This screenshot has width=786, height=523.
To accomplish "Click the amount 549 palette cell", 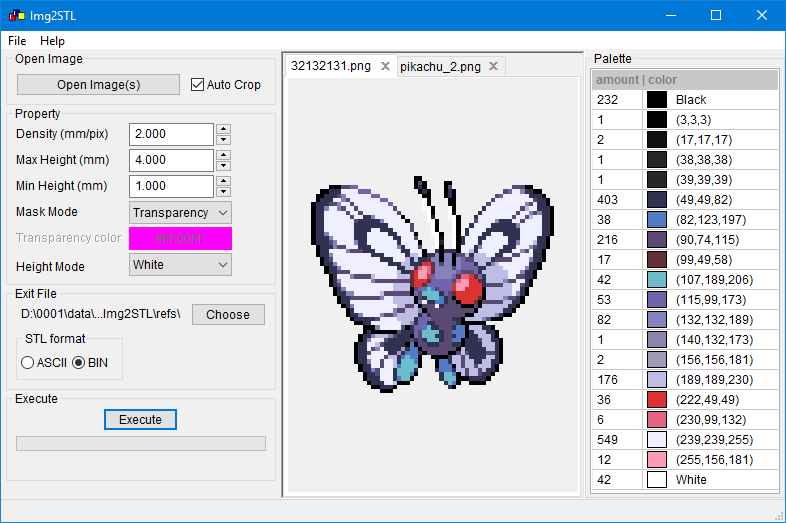I will pos(617,440).
